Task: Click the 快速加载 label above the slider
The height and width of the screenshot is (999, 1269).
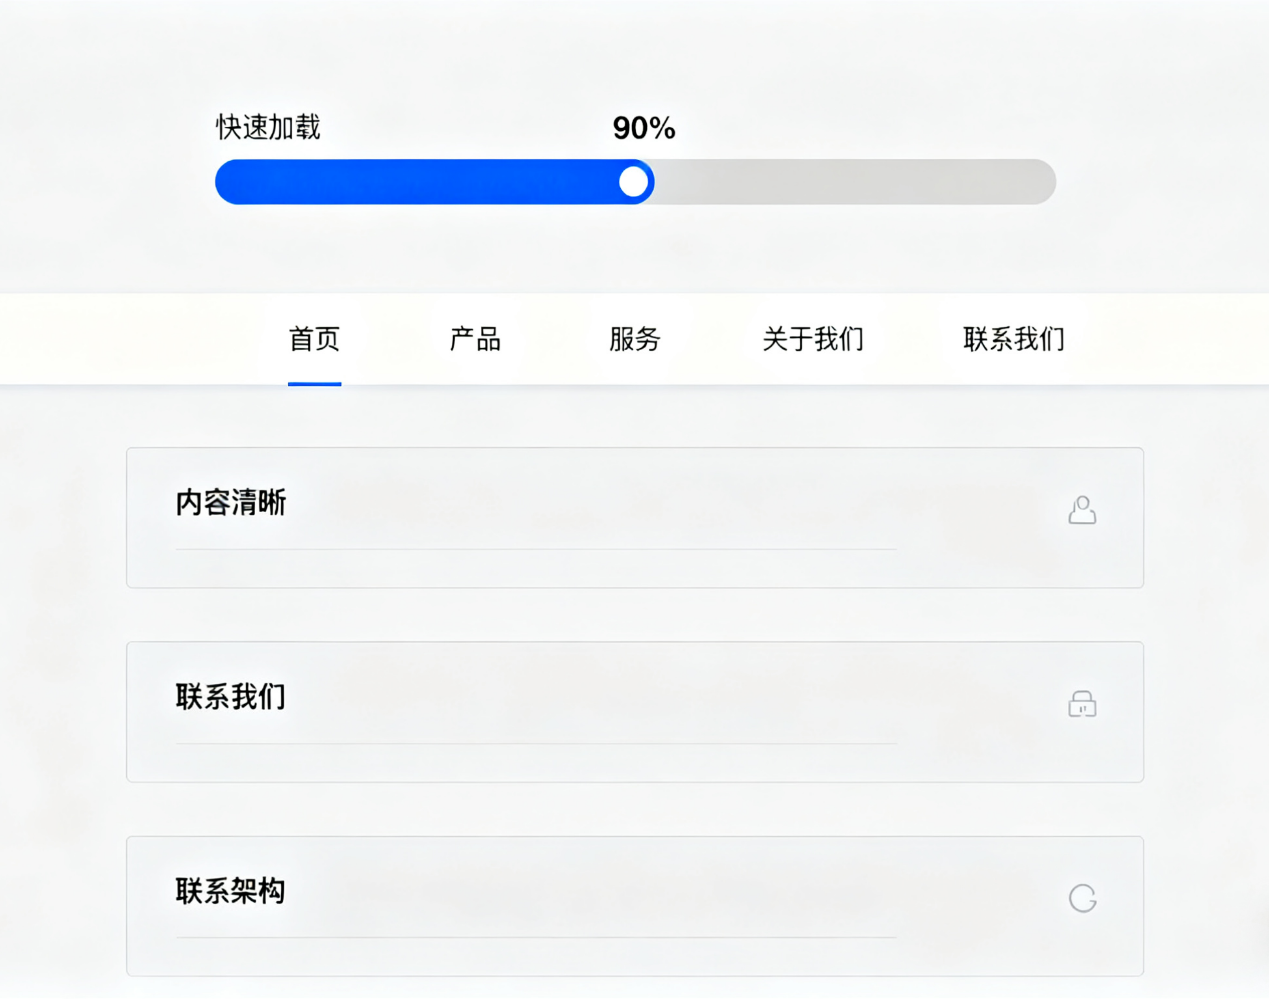Action: click(x=268, y=127)
